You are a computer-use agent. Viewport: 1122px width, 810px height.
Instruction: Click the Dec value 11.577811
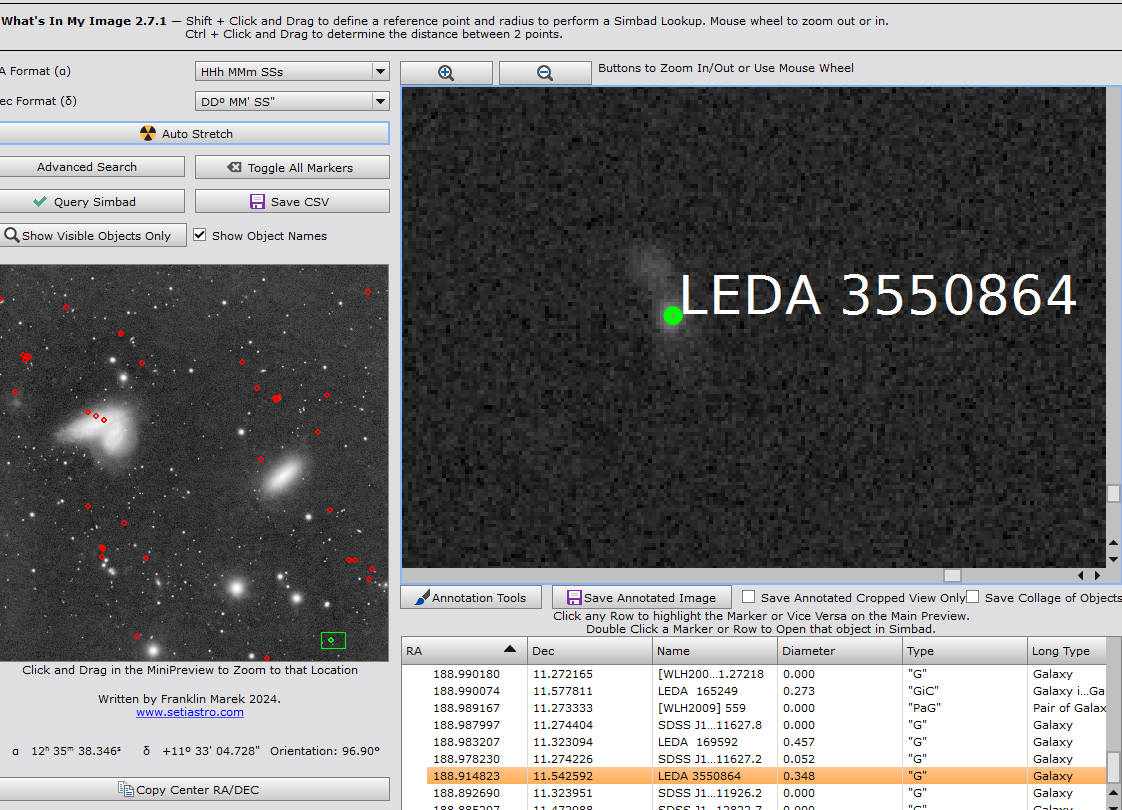tap(562, 691)
